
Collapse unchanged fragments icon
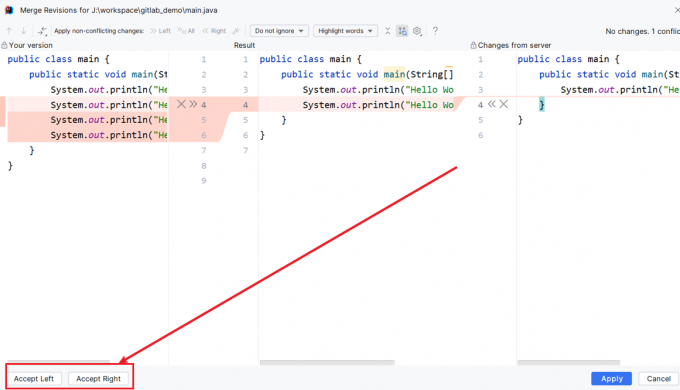pos(387,31)
